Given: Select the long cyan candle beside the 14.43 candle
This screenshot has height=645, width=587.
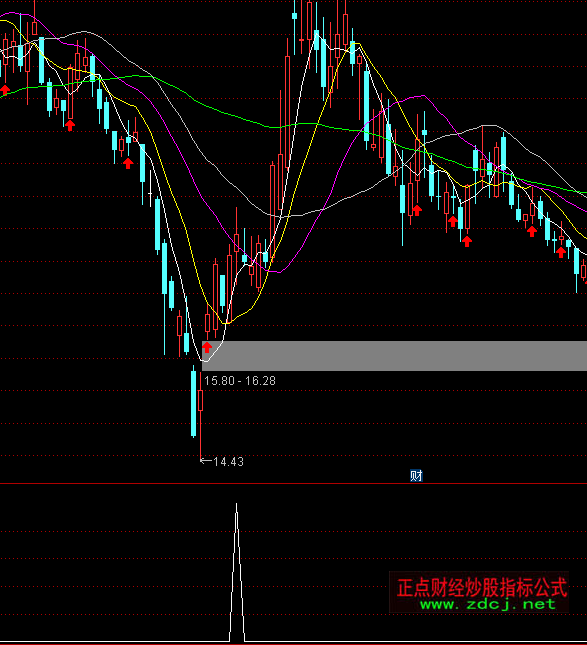Looking at the screenshot, I should [193, 402].
